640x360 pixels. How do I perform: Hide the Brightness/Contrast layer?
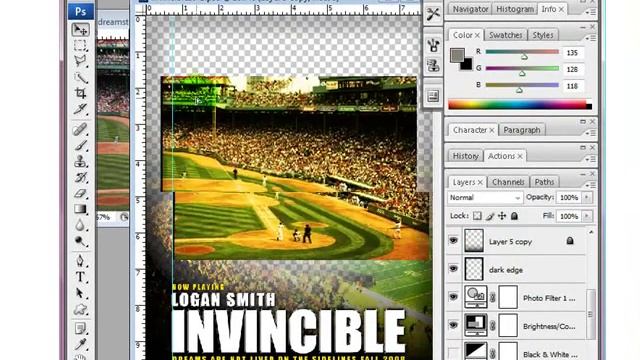pos(453,325)
